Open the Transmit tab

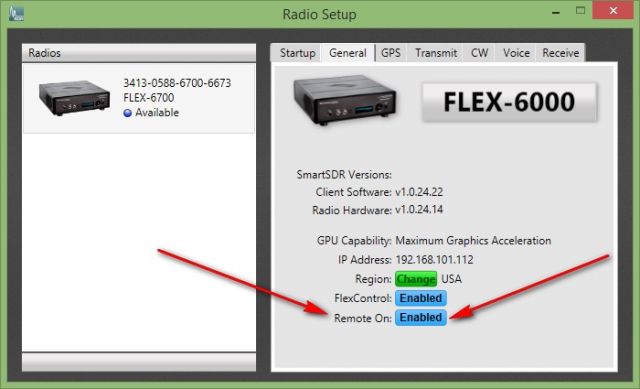[x=436, y=53]
